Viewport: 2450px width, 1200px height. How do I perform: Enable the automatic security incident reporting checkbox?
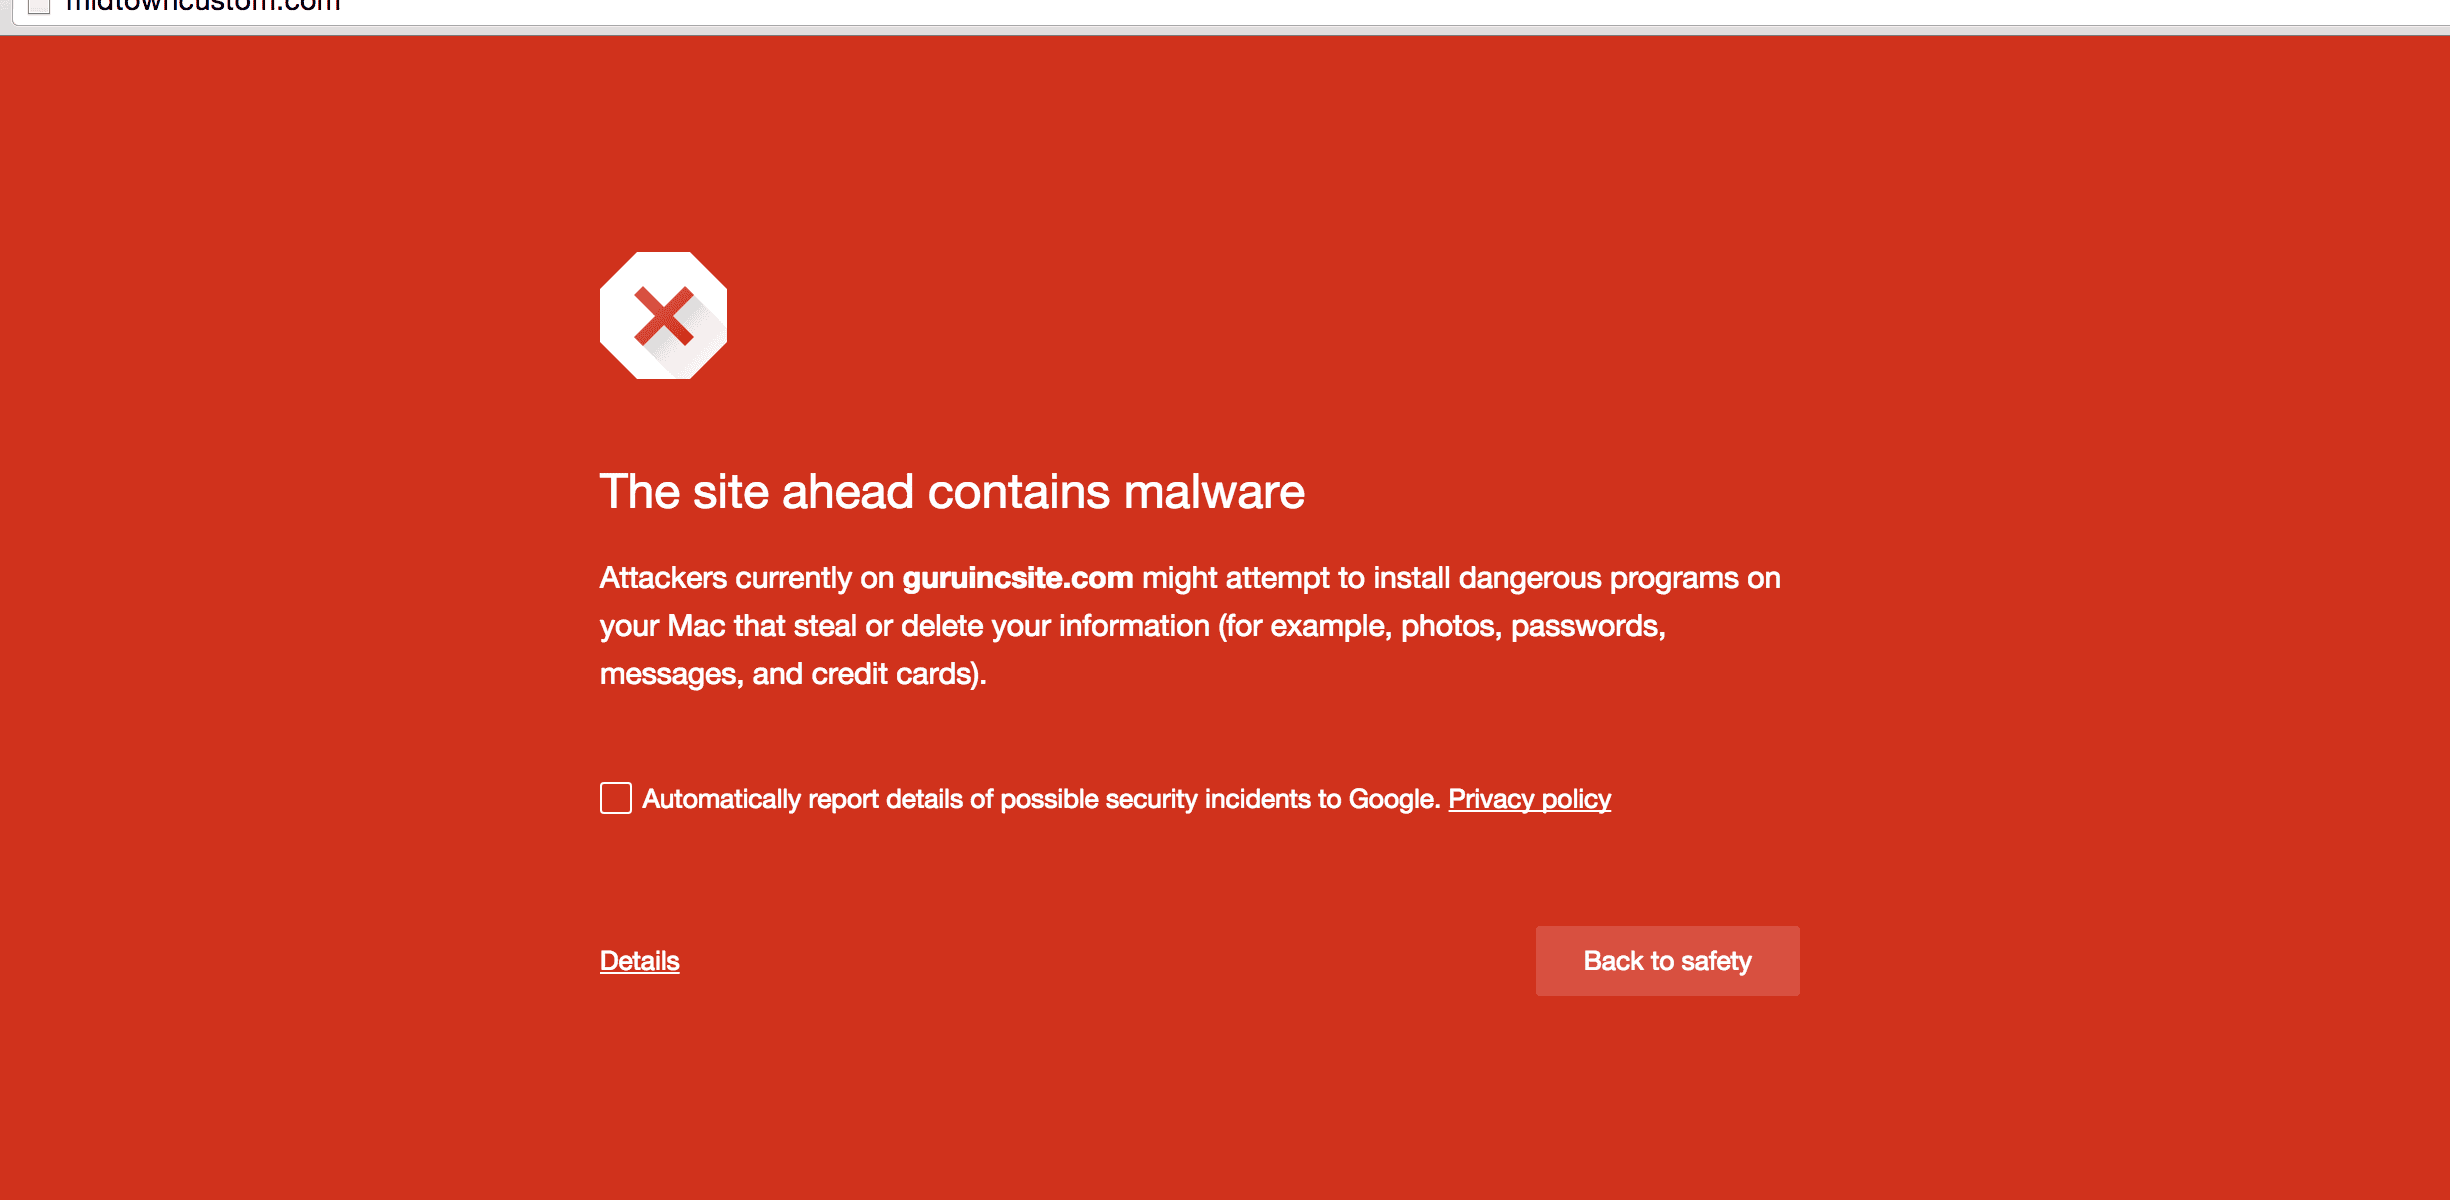616,798
